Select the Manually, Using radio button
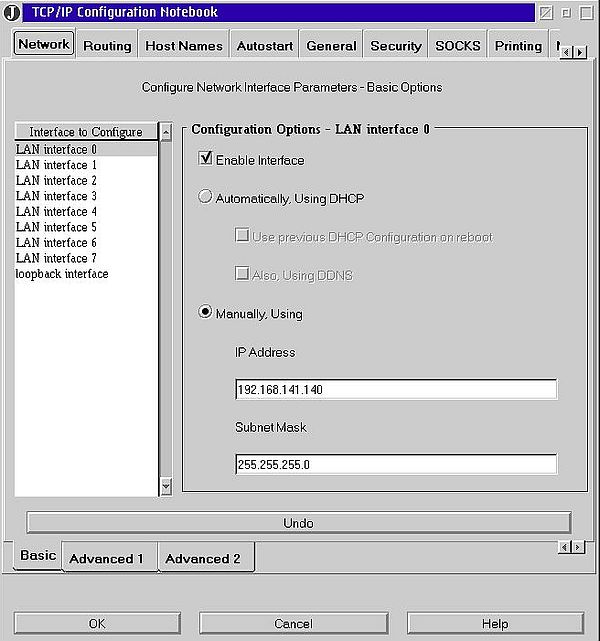This screenshot has width=600, height=641. click(x=207, y=313)
